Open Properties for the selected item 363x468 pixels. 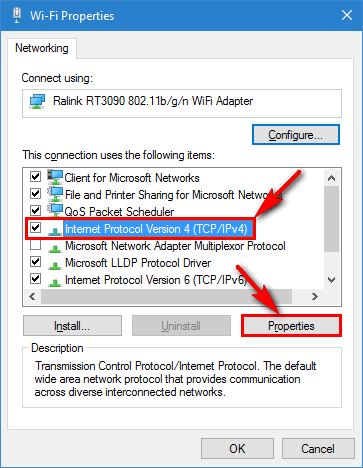tap(291, 326)
